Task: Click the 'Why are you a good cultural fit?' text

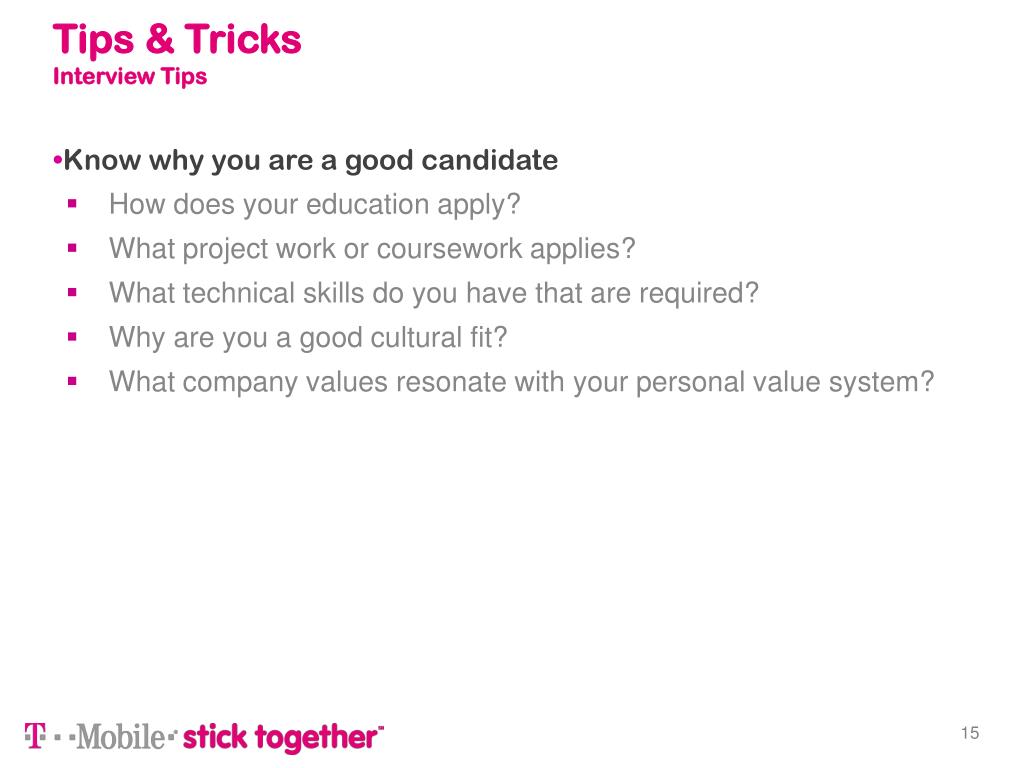Action: click(x=308, y=337)
